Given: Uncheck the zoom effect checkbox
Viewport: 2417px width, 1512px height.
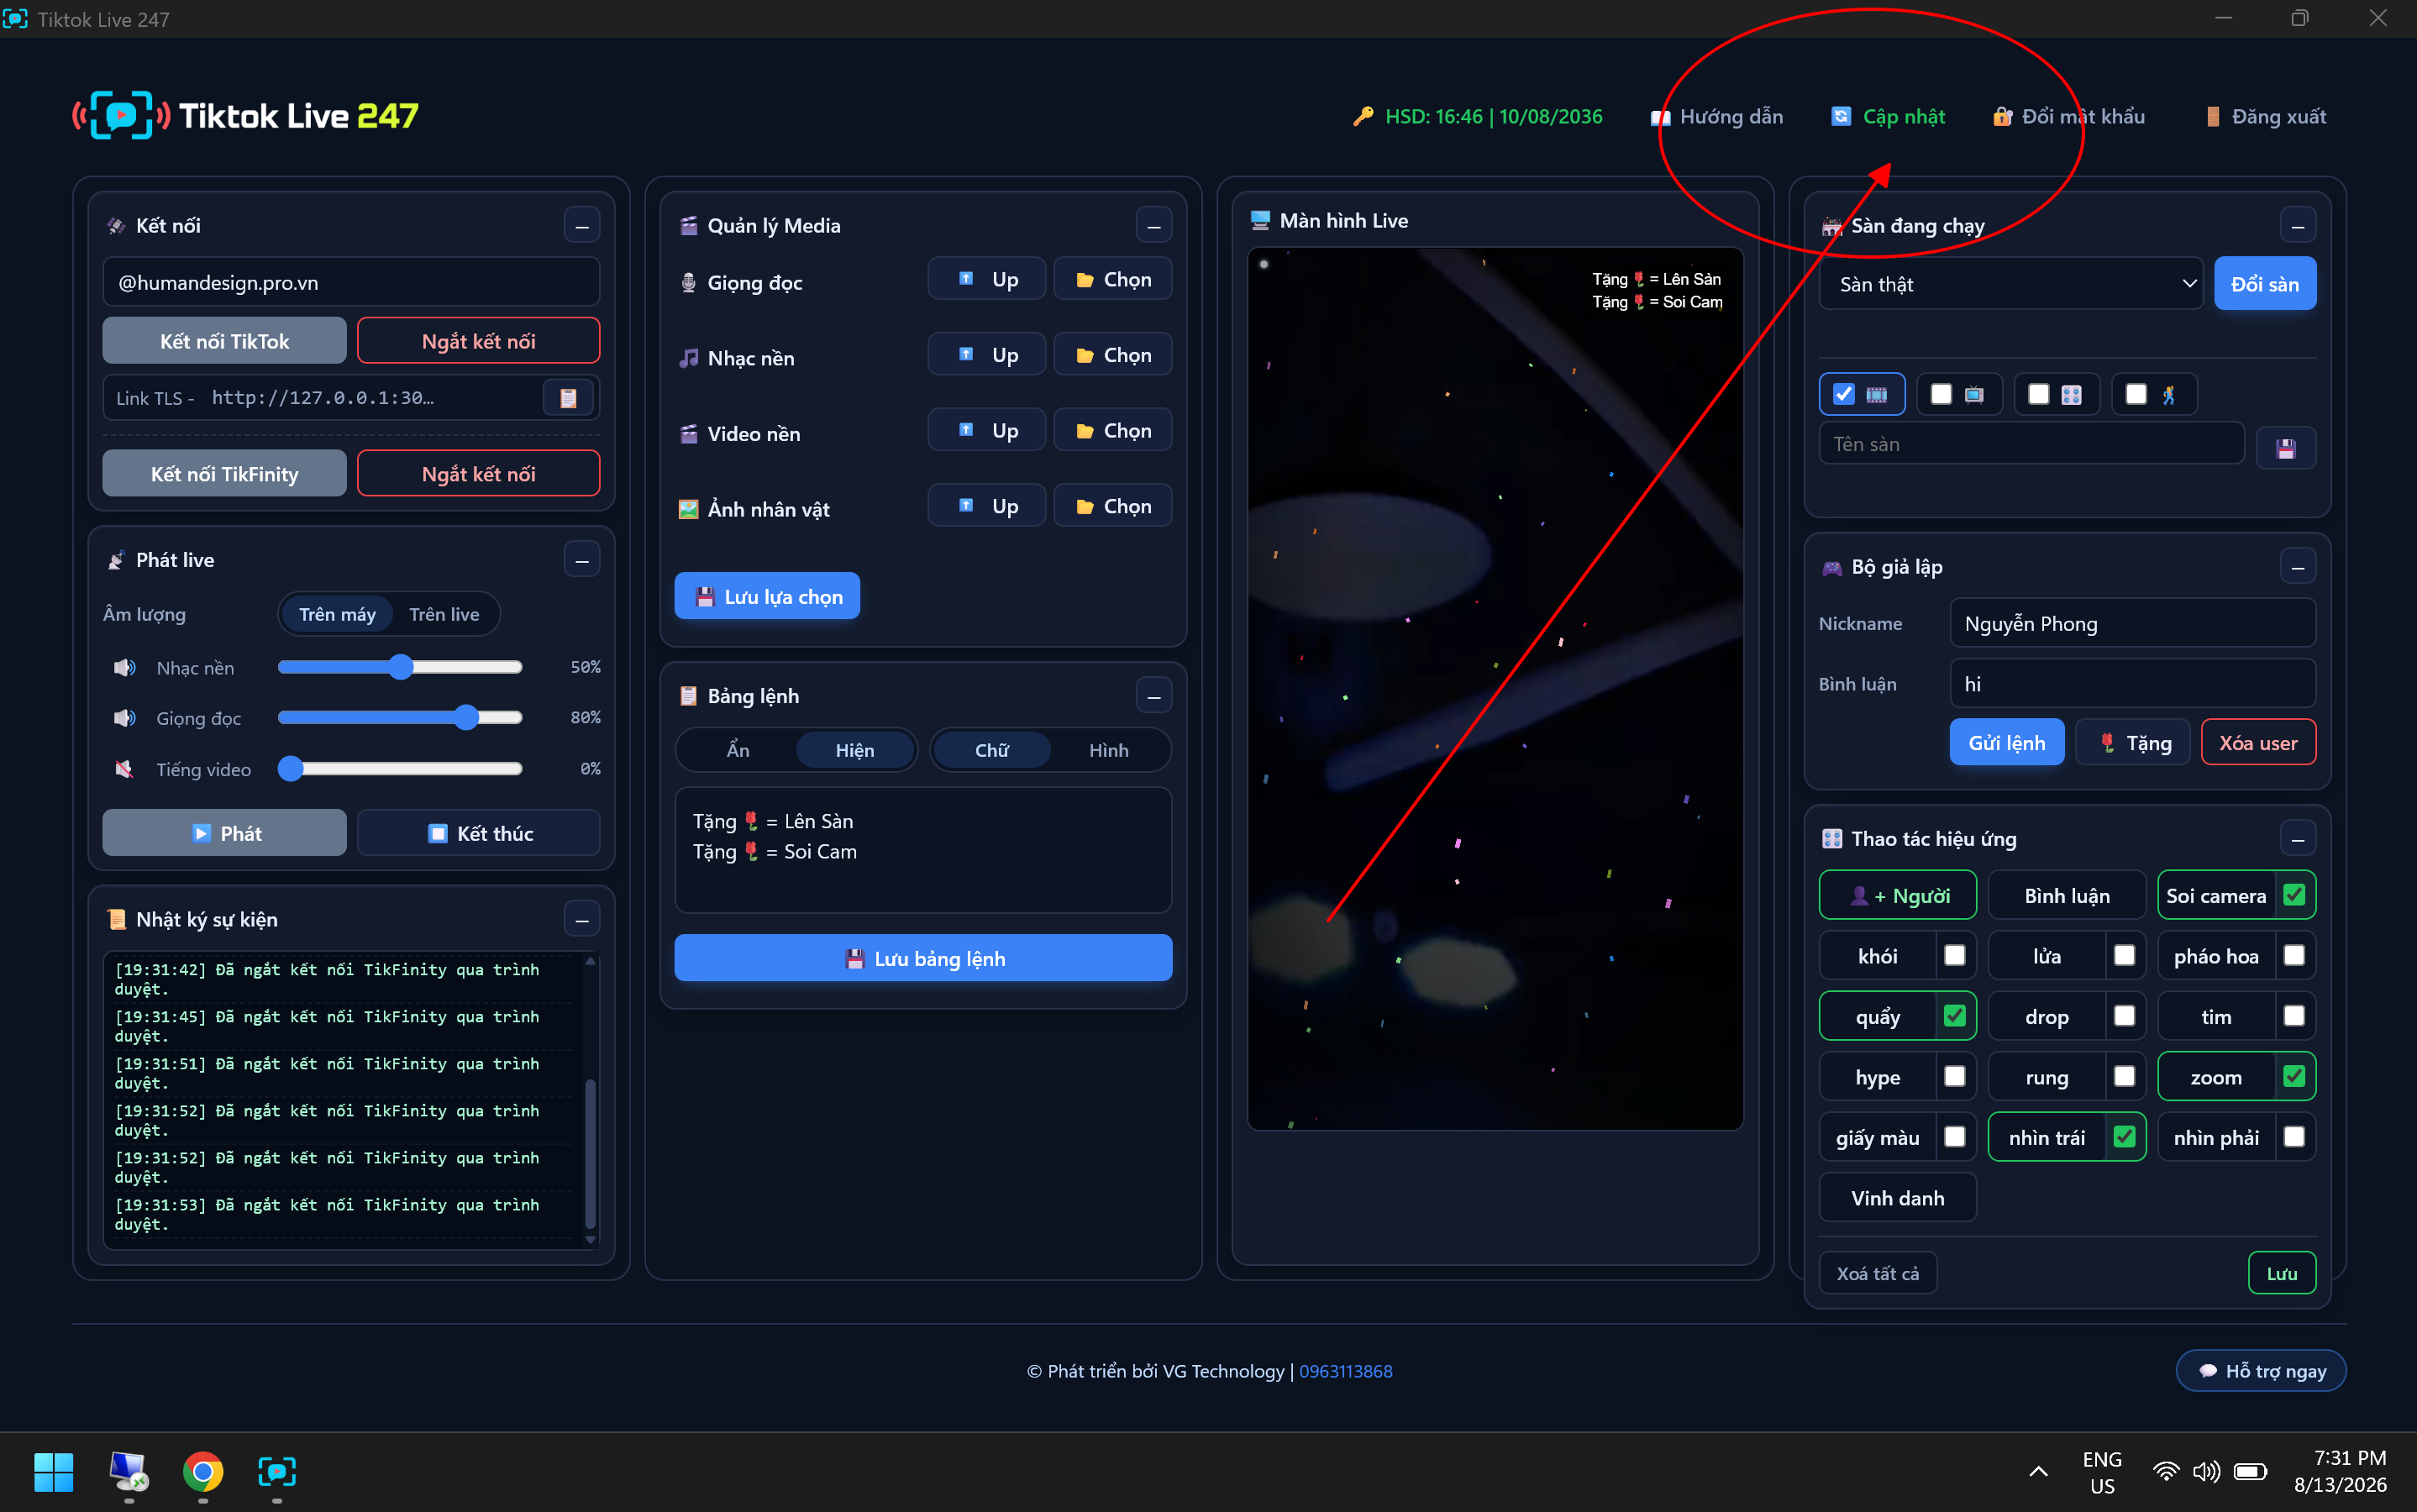Looking at the screenshot, I should point(2294,1077).
